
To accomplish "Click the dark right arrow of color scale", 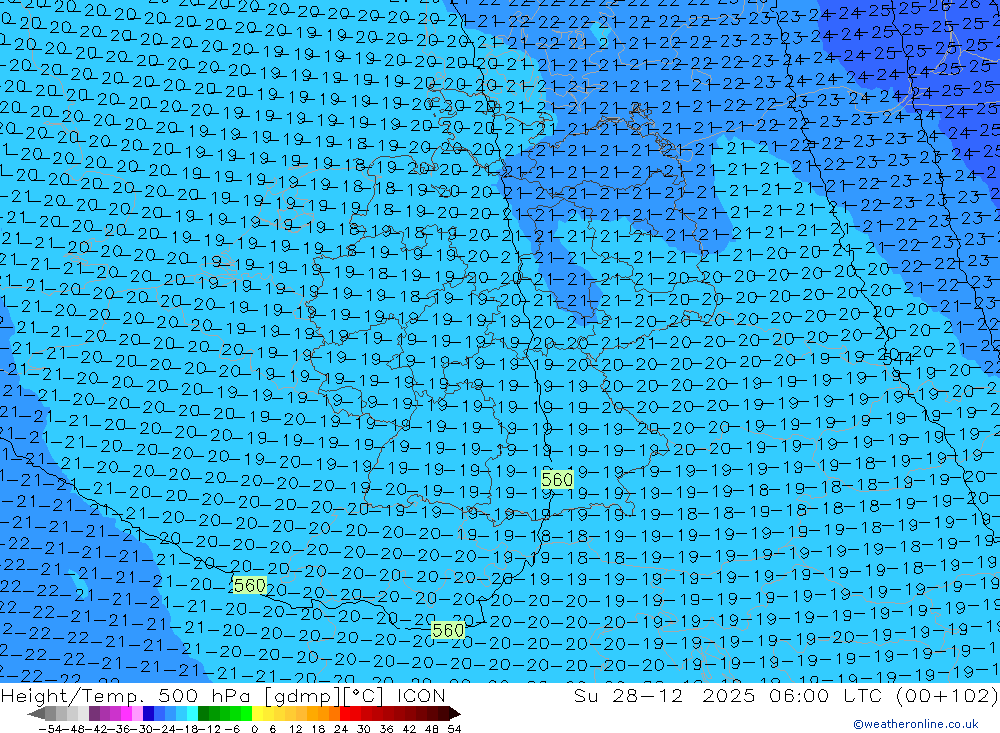I will [x=455, y=713].
